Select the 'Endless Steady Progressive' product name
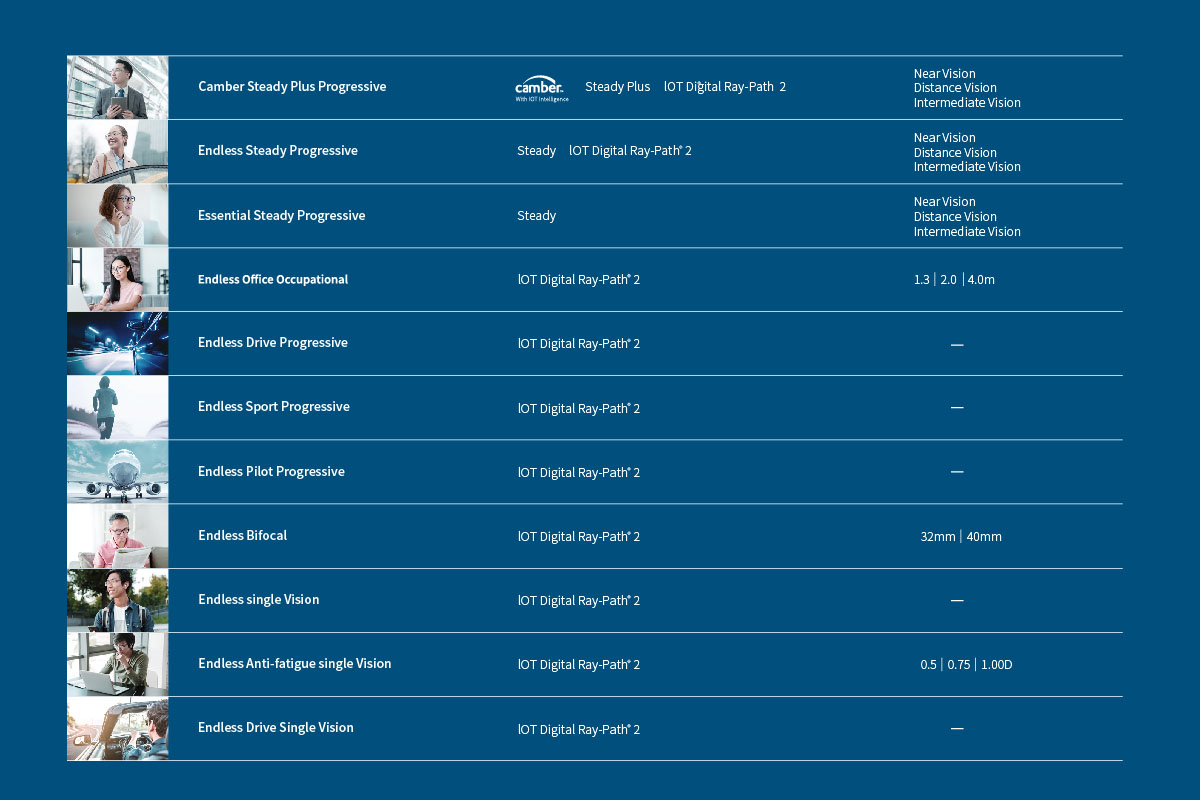 (x=278, y=151)
